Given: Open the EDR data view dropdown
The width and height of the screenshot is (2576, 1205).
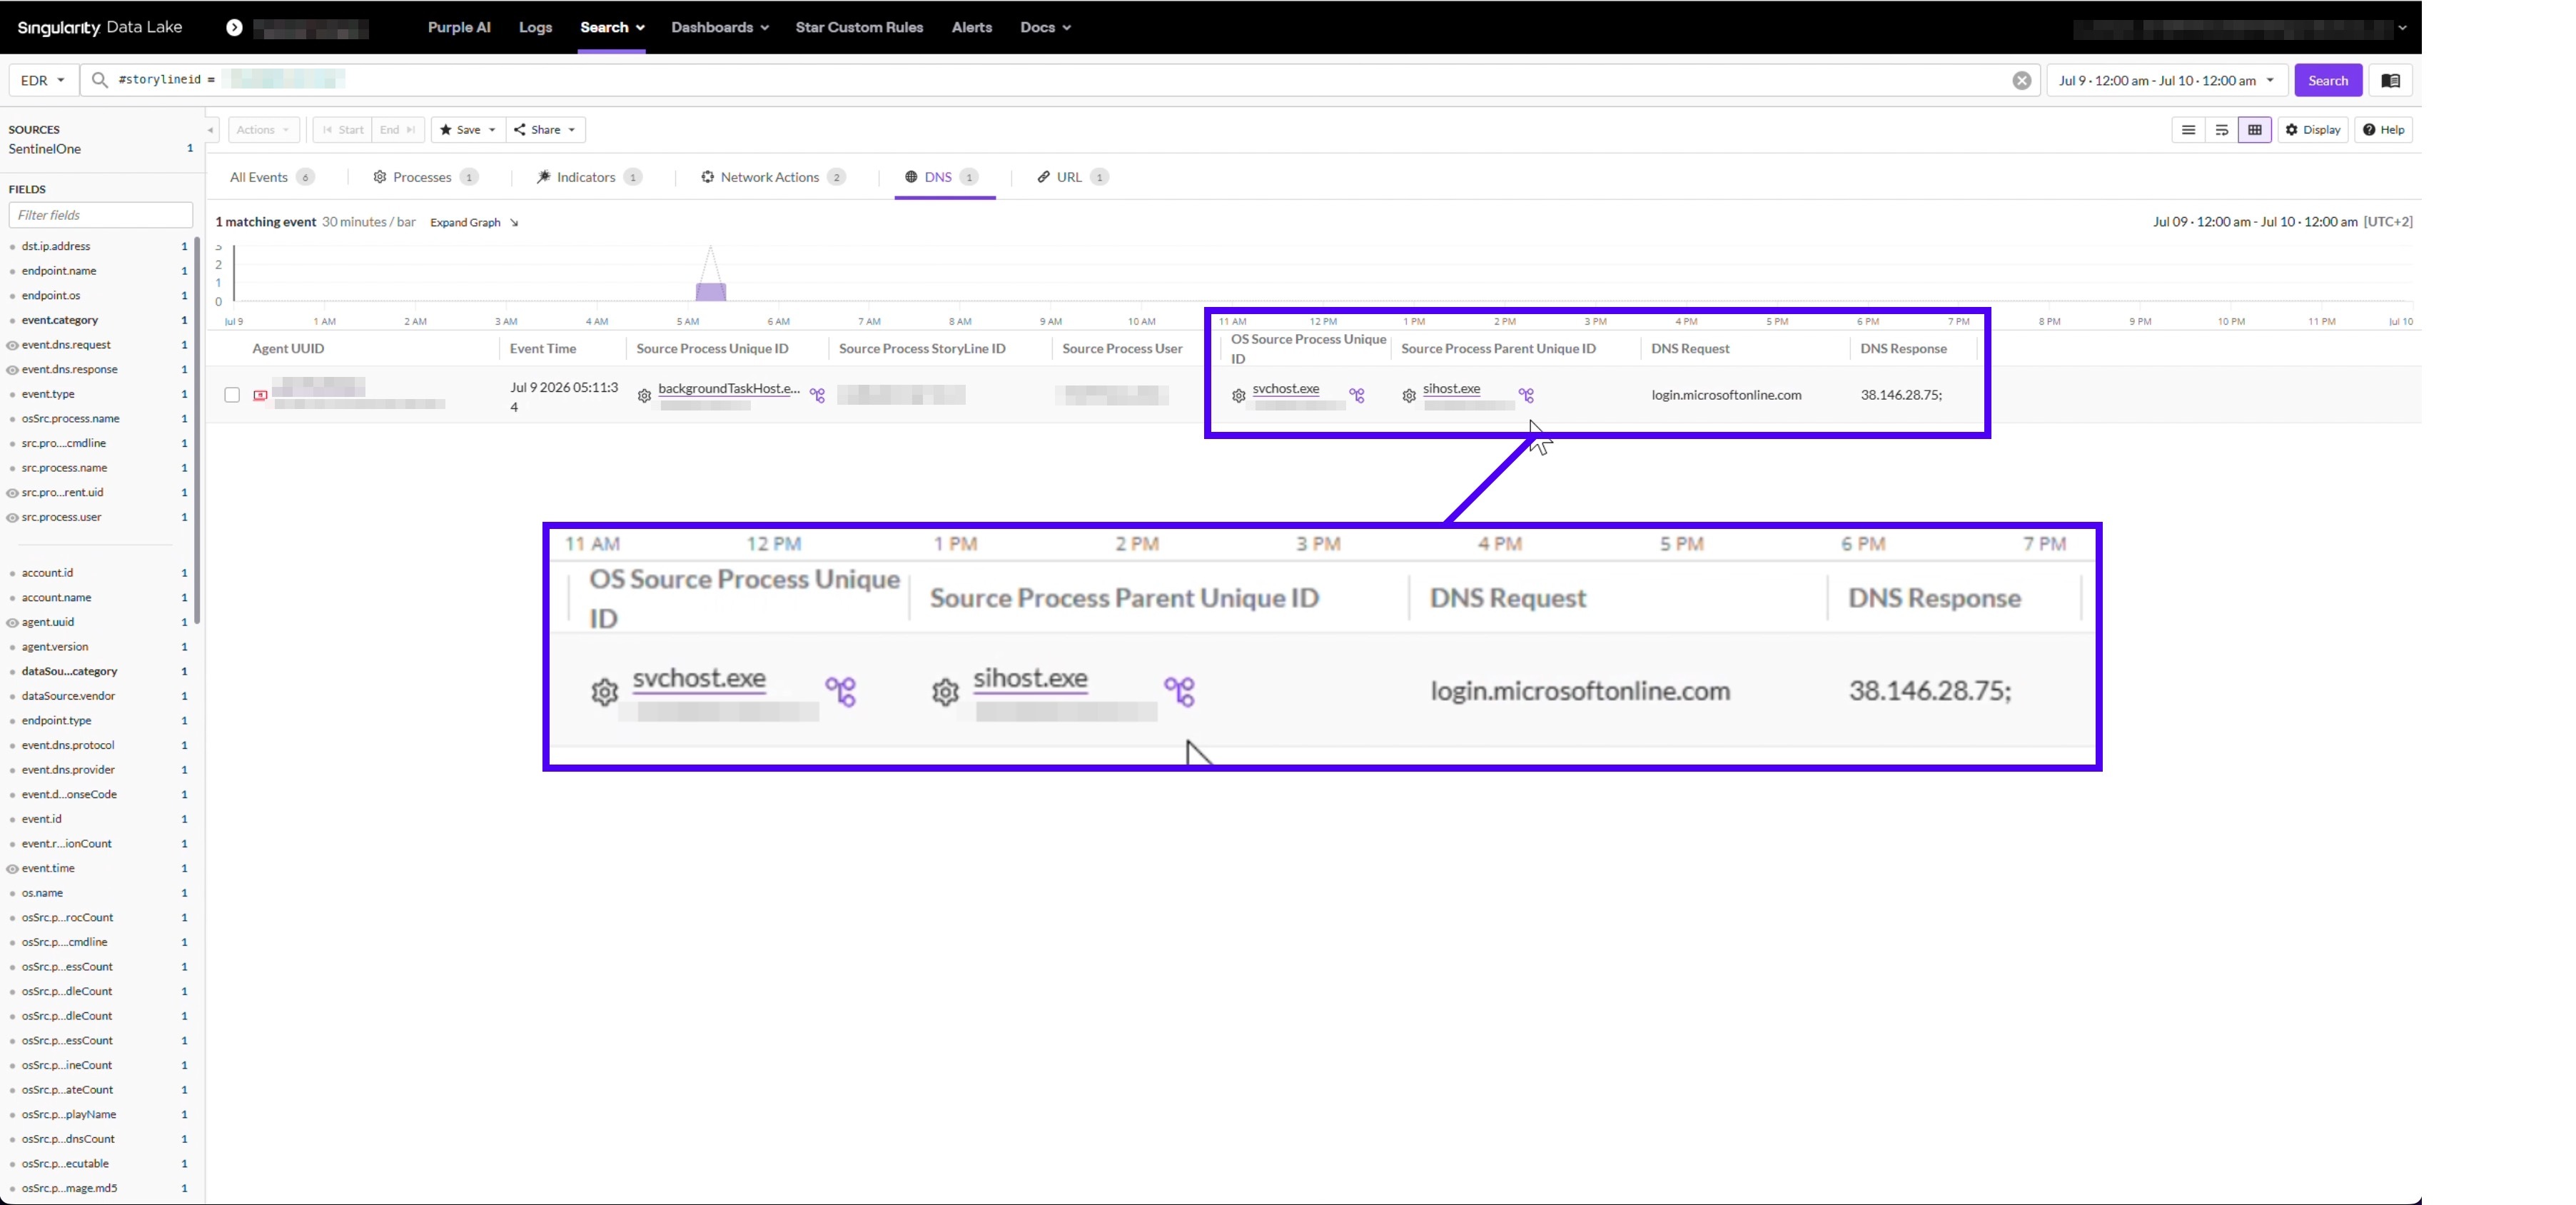Looking at the screenshot, I should point(43,80).
